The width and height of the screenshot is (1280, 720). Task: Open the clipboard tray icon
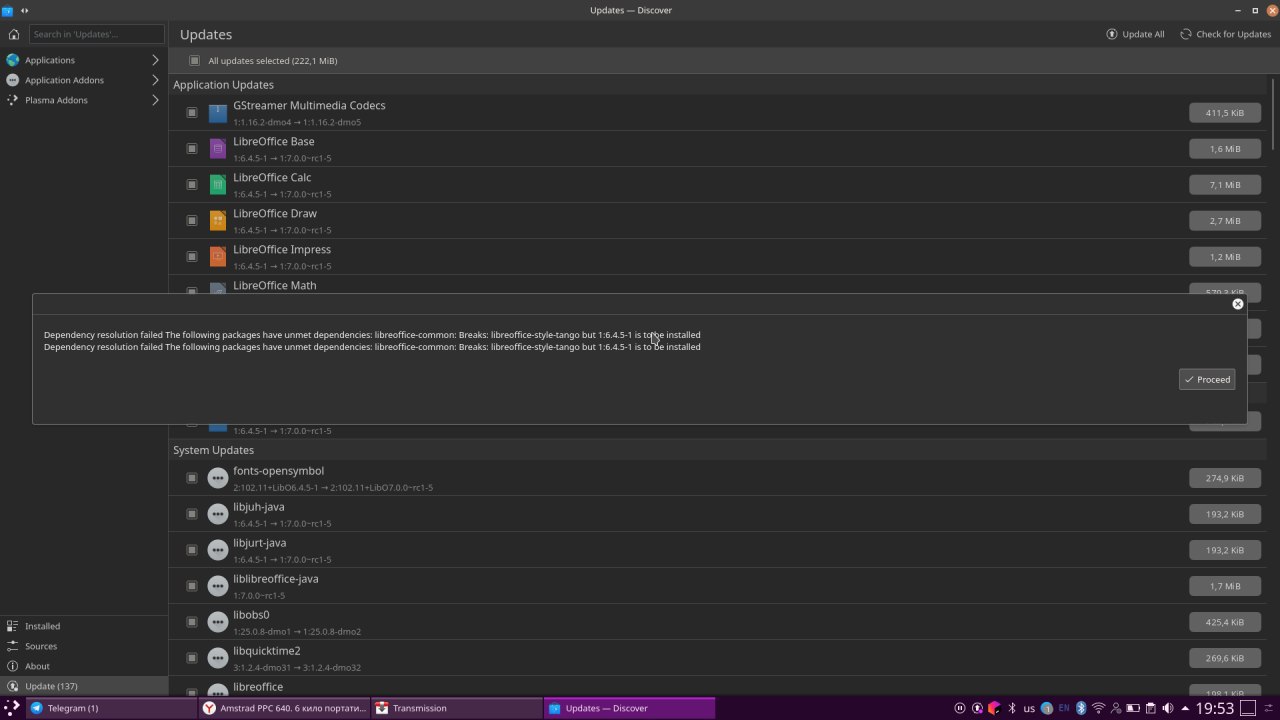1150,708
